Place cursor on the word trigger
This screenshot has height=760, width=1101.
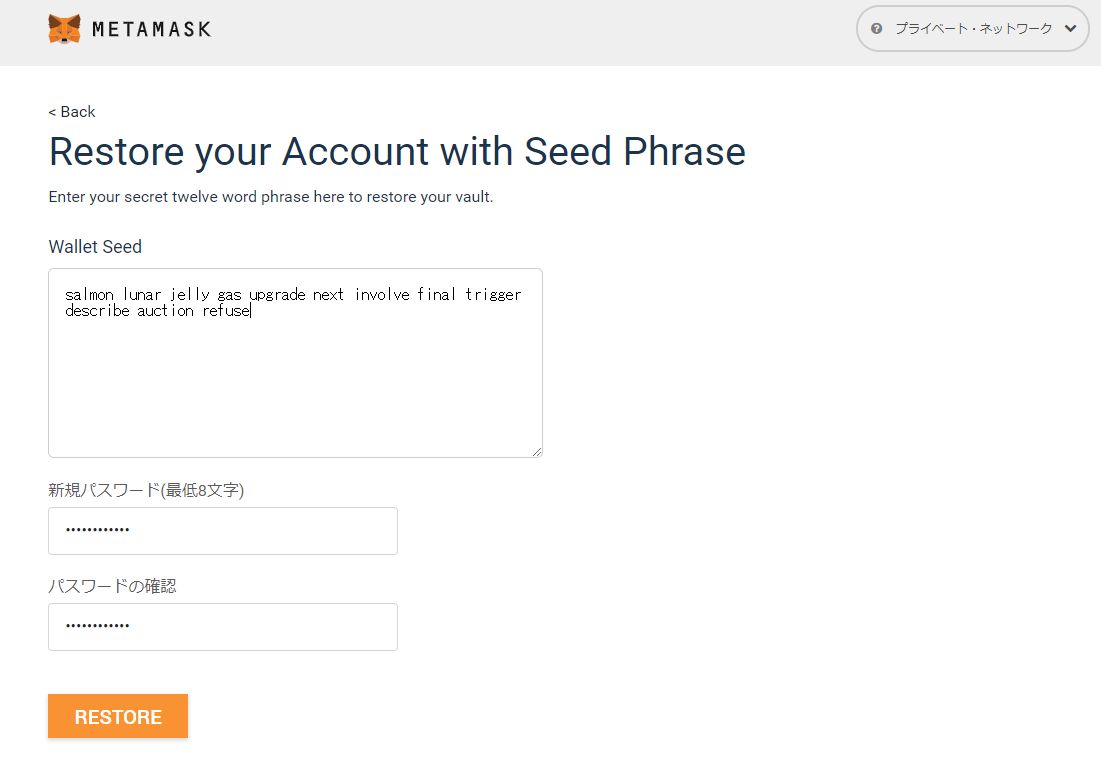(x=493, y=295)
